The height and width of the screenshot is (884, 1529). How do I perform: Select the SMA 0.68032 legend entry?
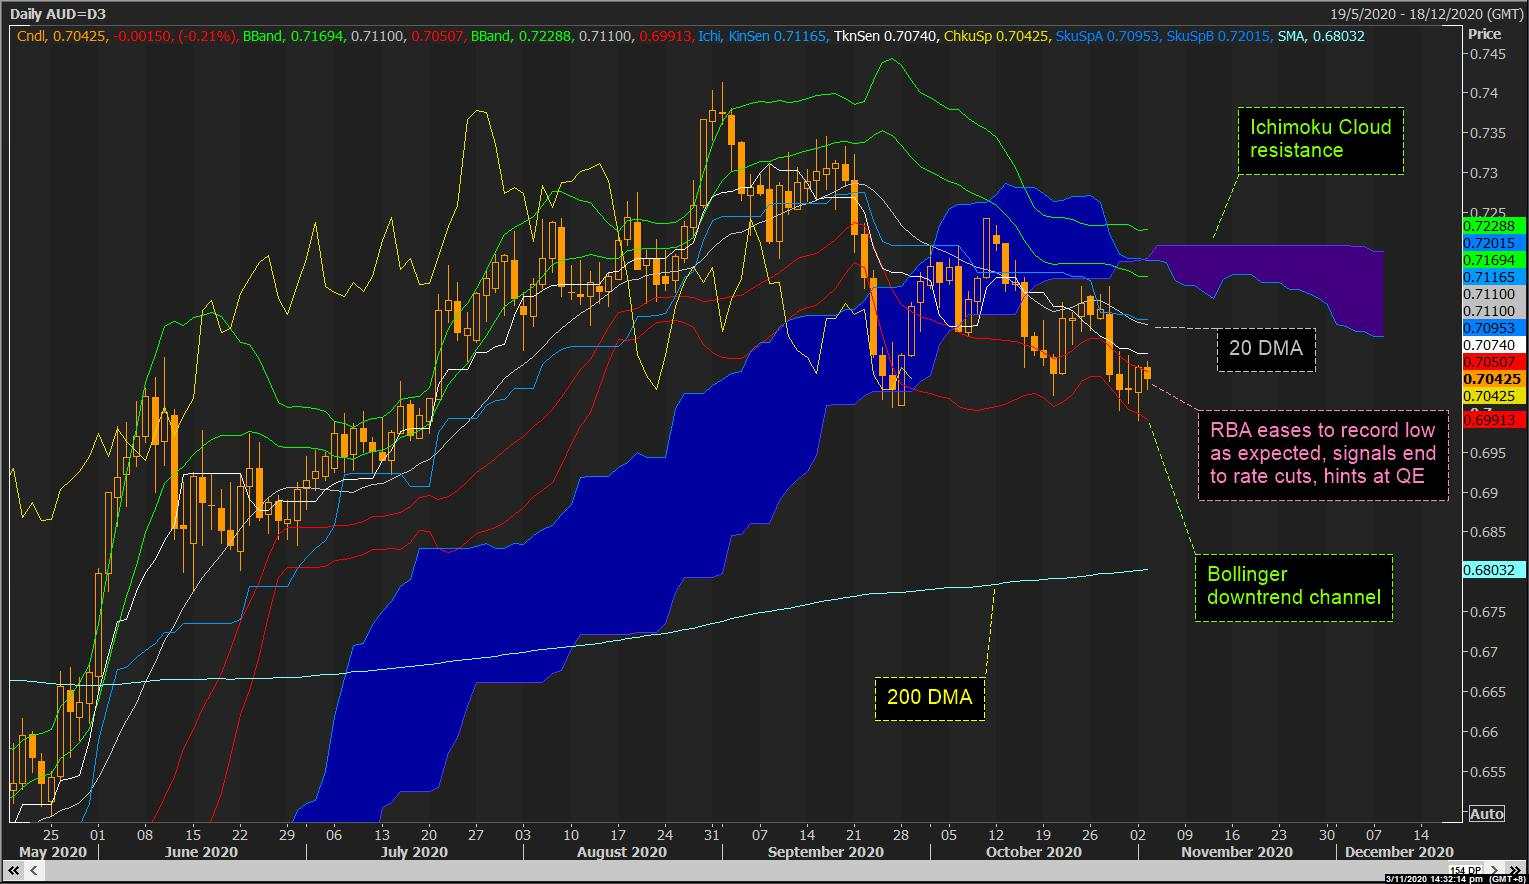pos(1322,36)
